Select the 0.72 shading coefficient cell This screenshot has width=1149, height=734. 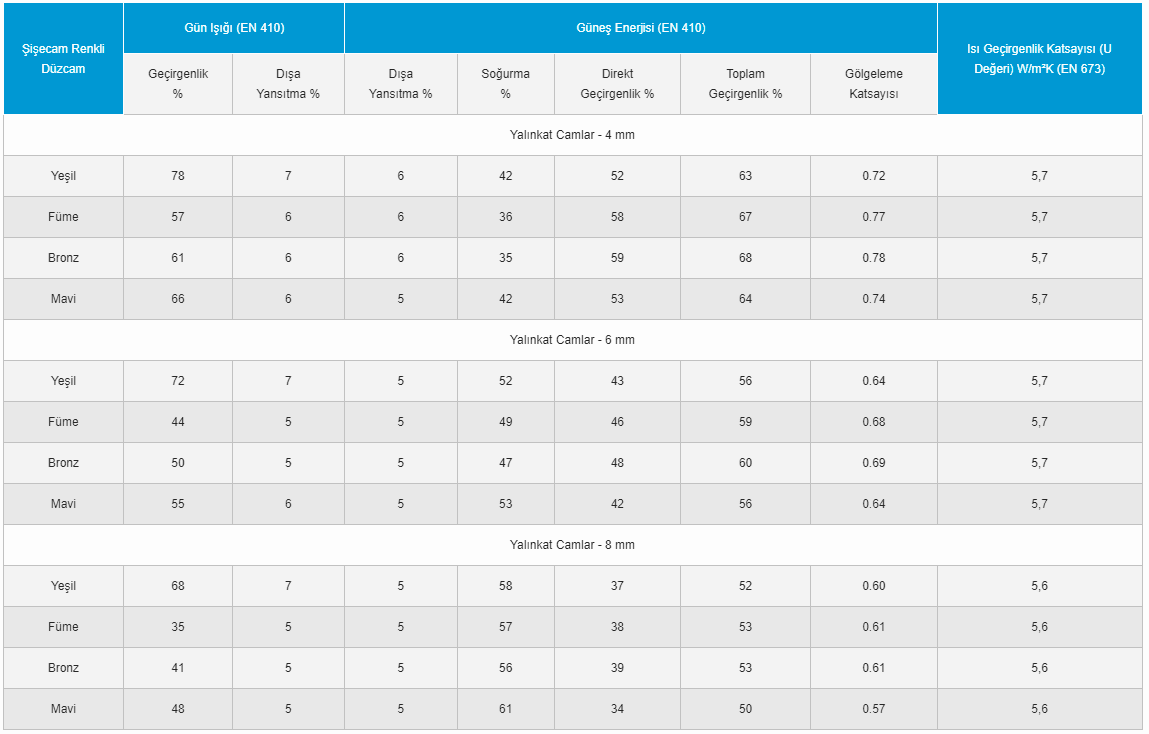[874, 176]
